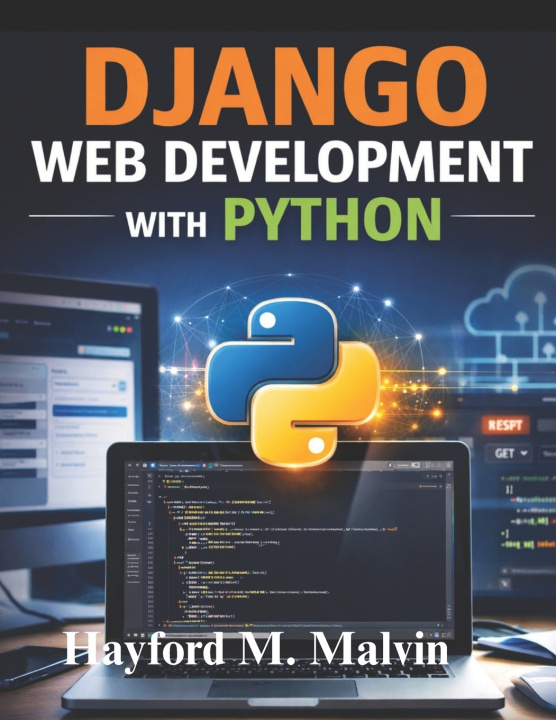Viewport: 556px width, 720px height.
Task: Click the green PYTHON word
Action: point(332,219)
